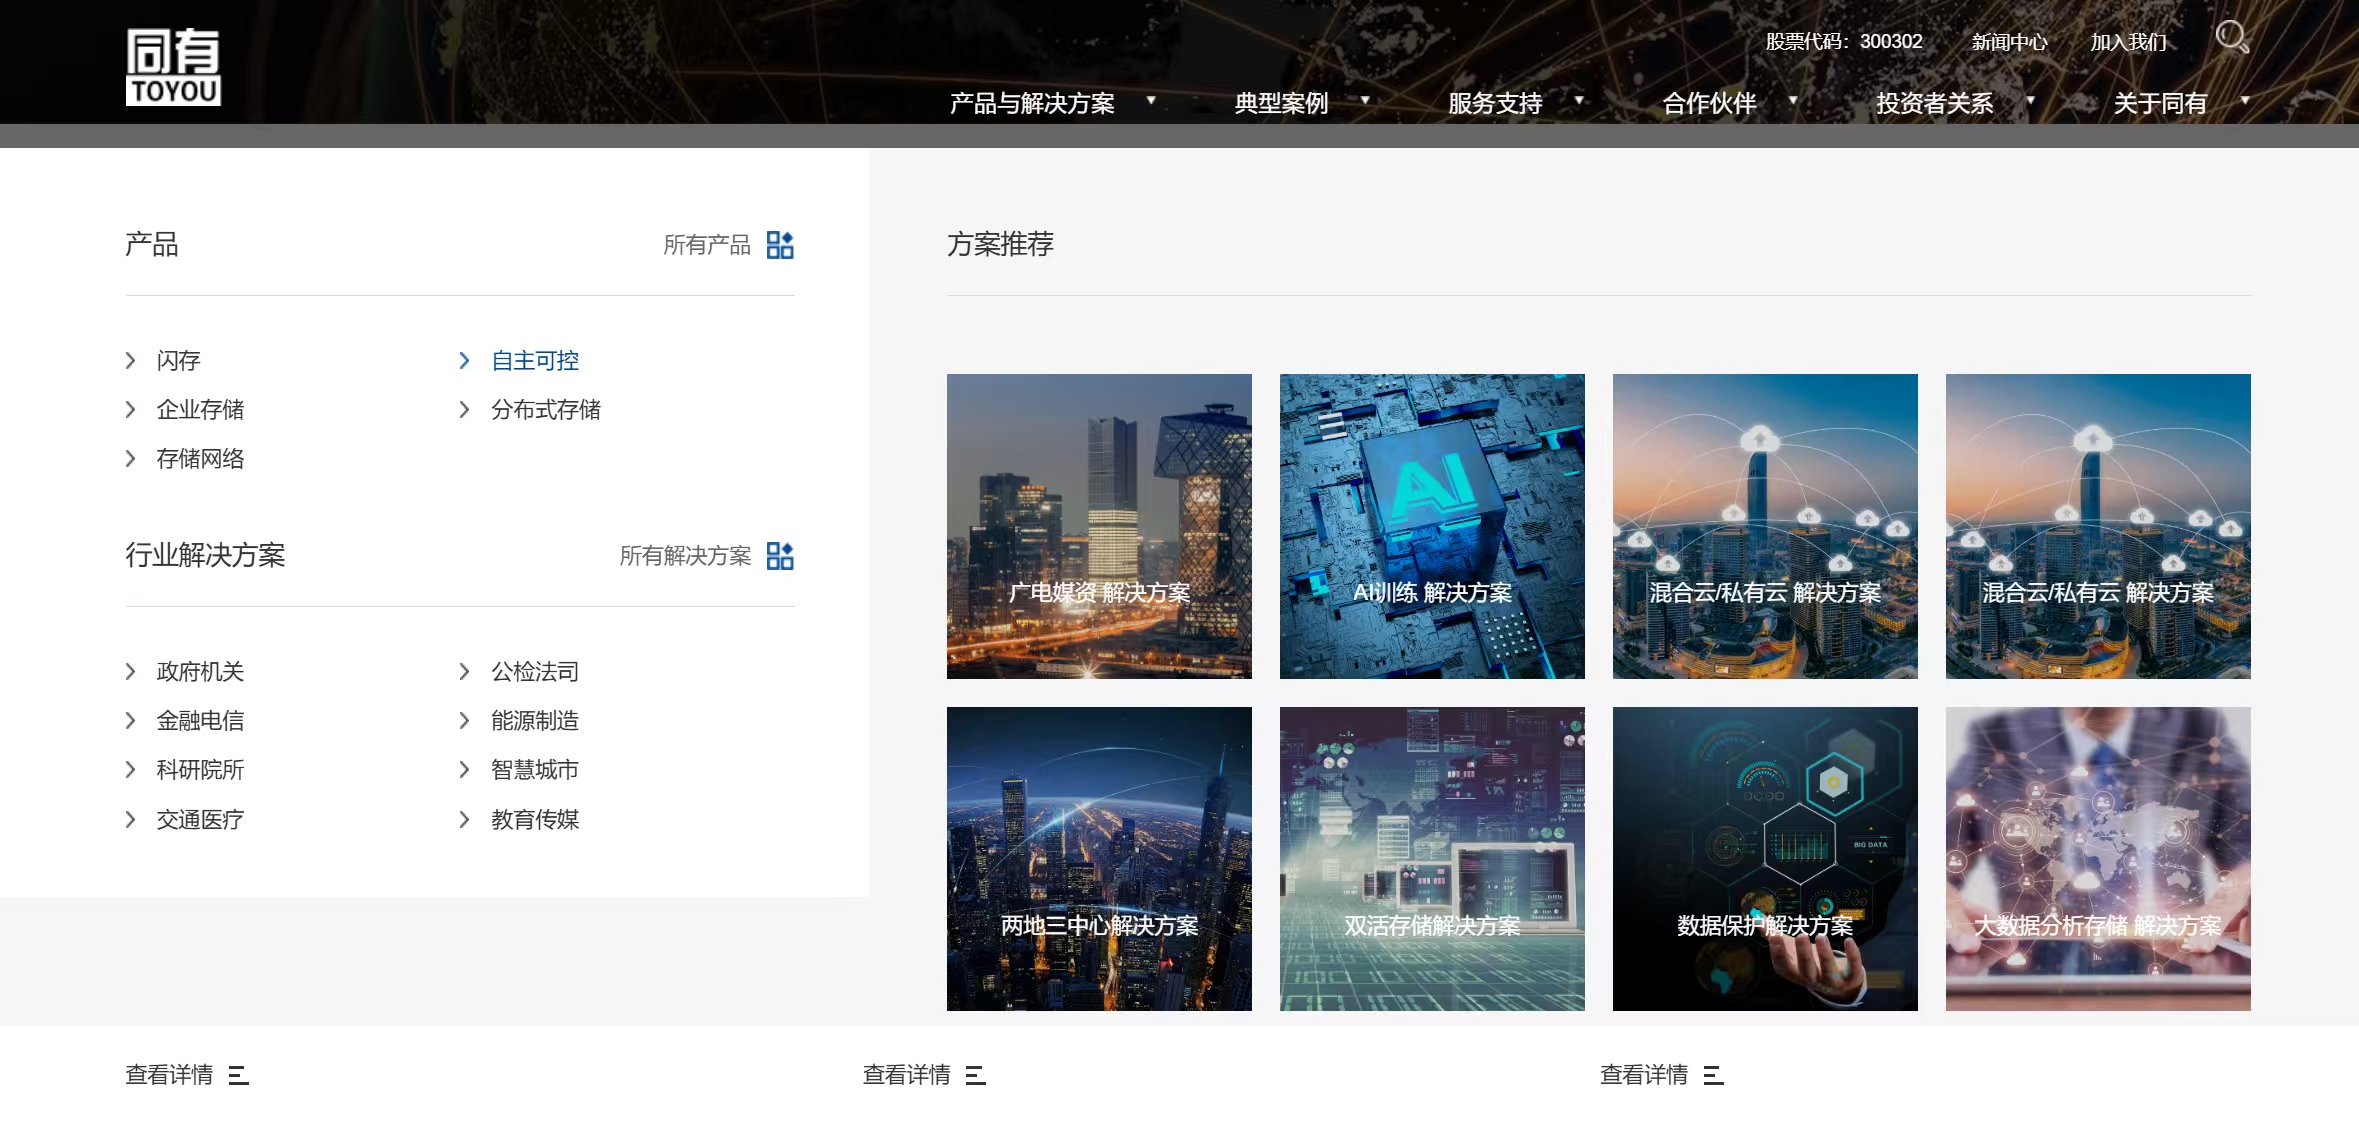The image size is (2359, 1131).
Task: Select 自主可控 product category
Action: pos(535,361)
